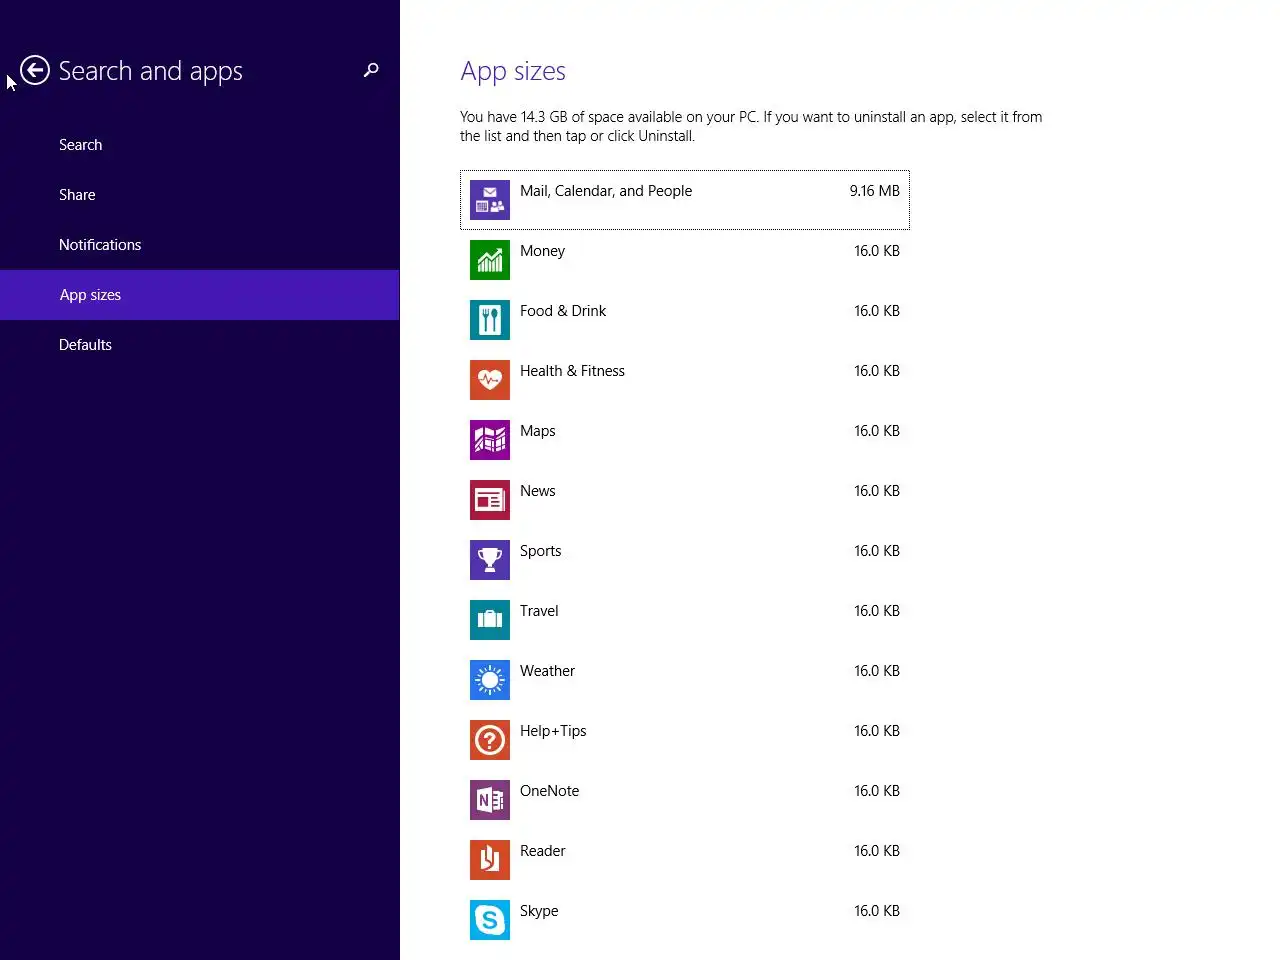The height and width of the screenshot is (960, 1280).
Task: Click the Help+Tips question mark icon
Action: pyautogui.click(x=490, y=740)
